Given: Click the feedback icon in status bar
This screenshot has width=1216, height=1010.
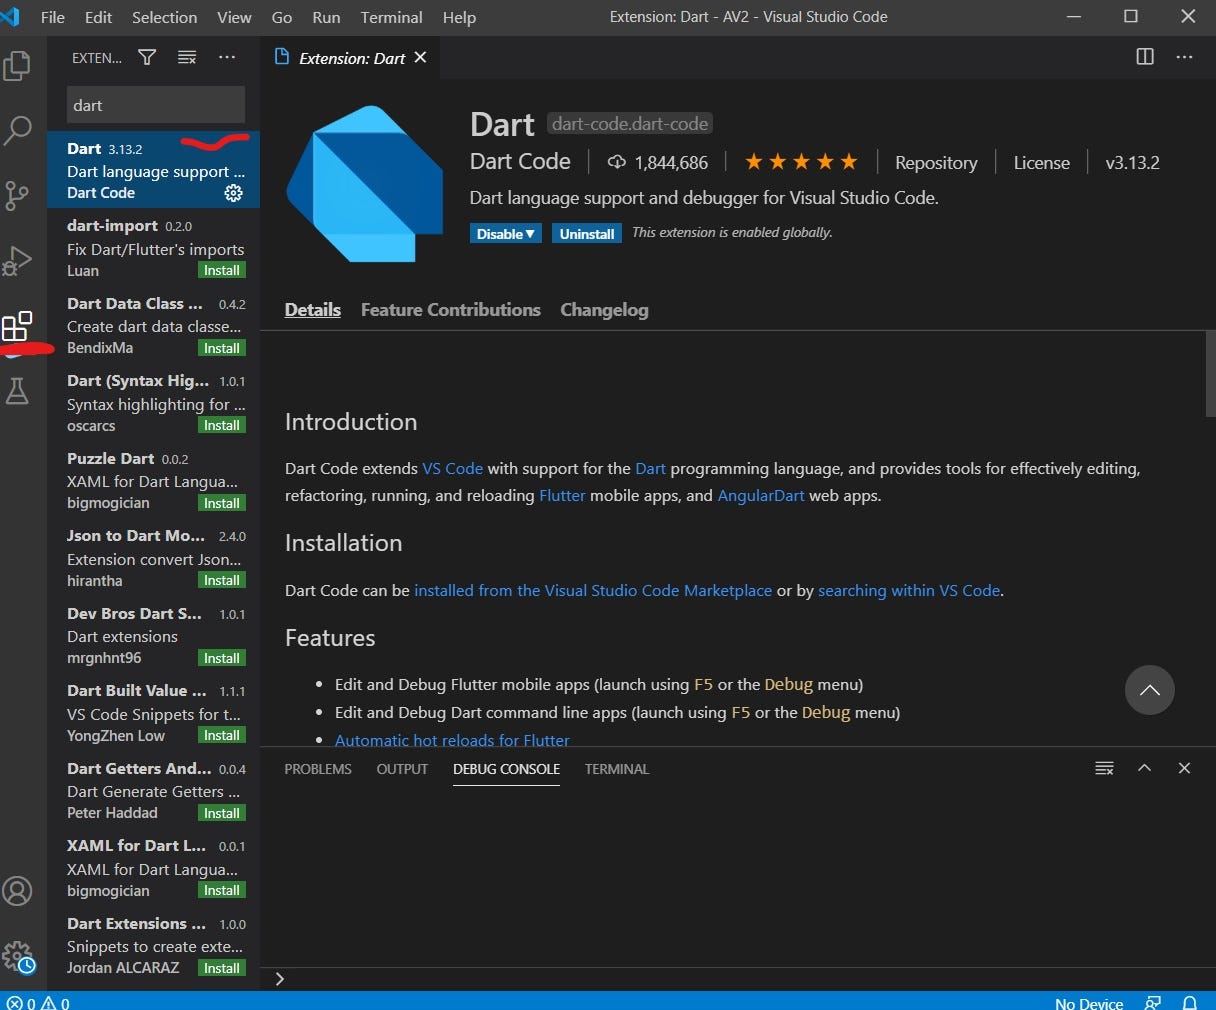Looking at the screenshot, I should pos(1153,1003).
